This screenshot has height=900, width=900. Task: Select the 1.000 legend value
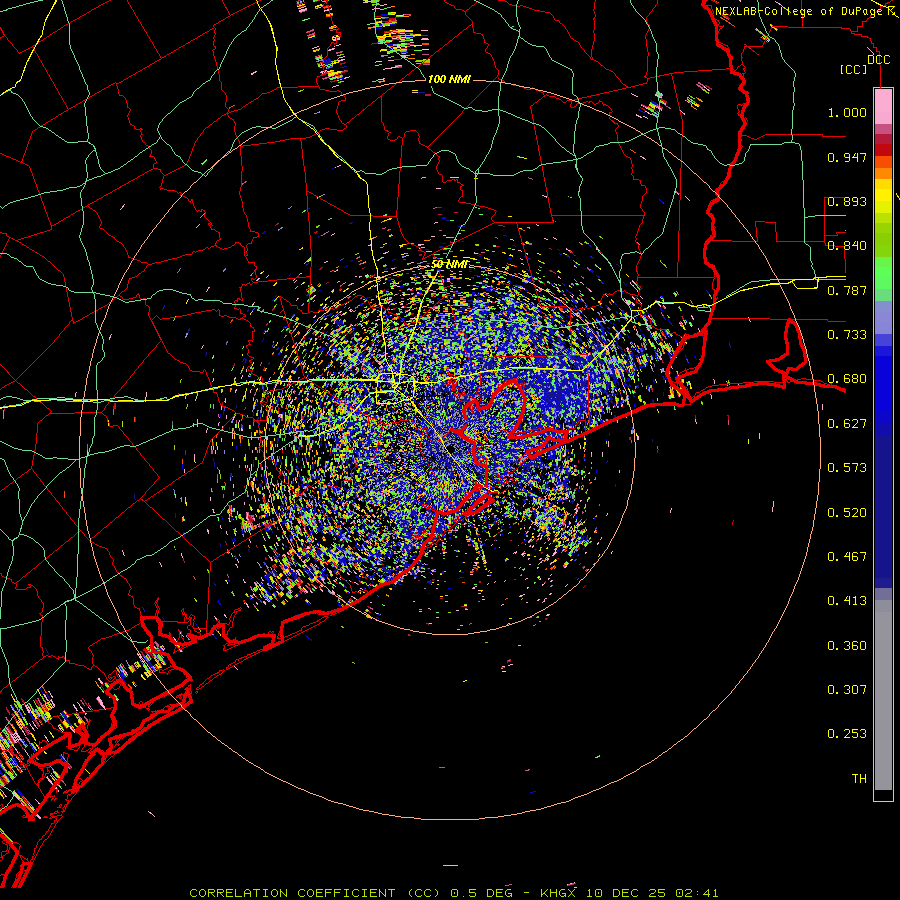coord(847,112)
